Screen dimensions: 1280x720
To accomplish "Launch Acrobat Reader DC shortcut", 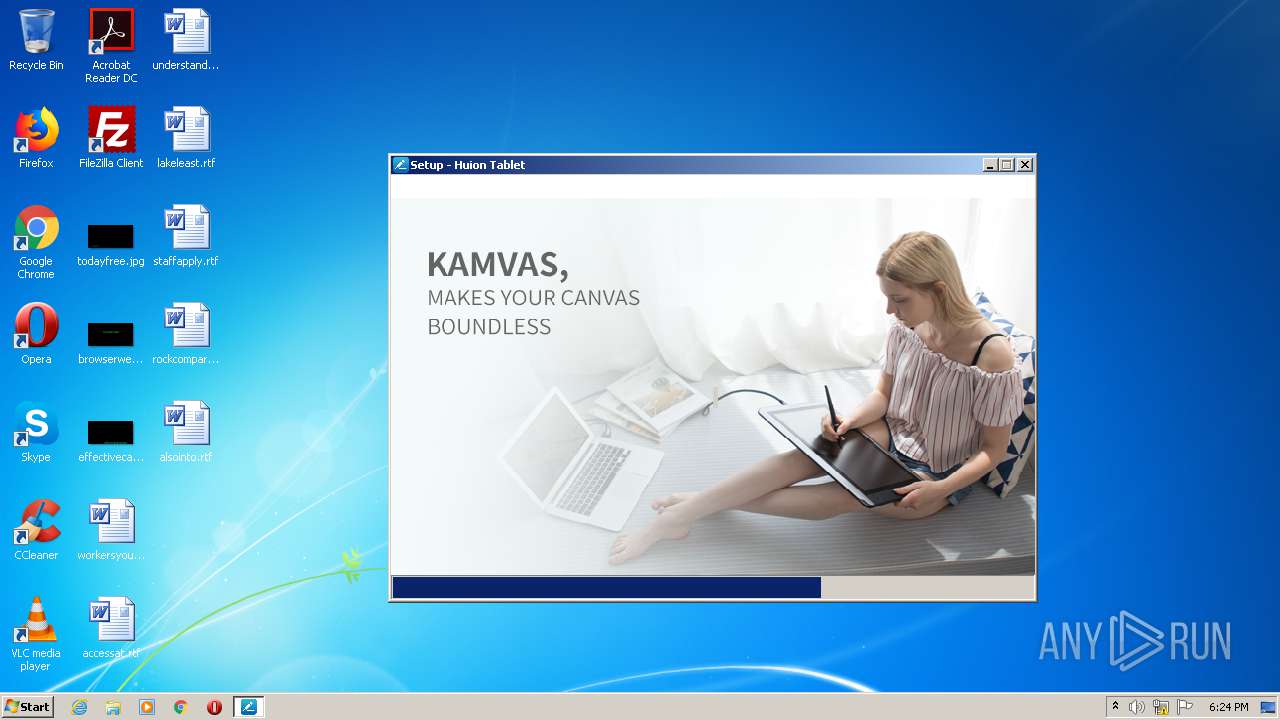I will click(111, 46).
